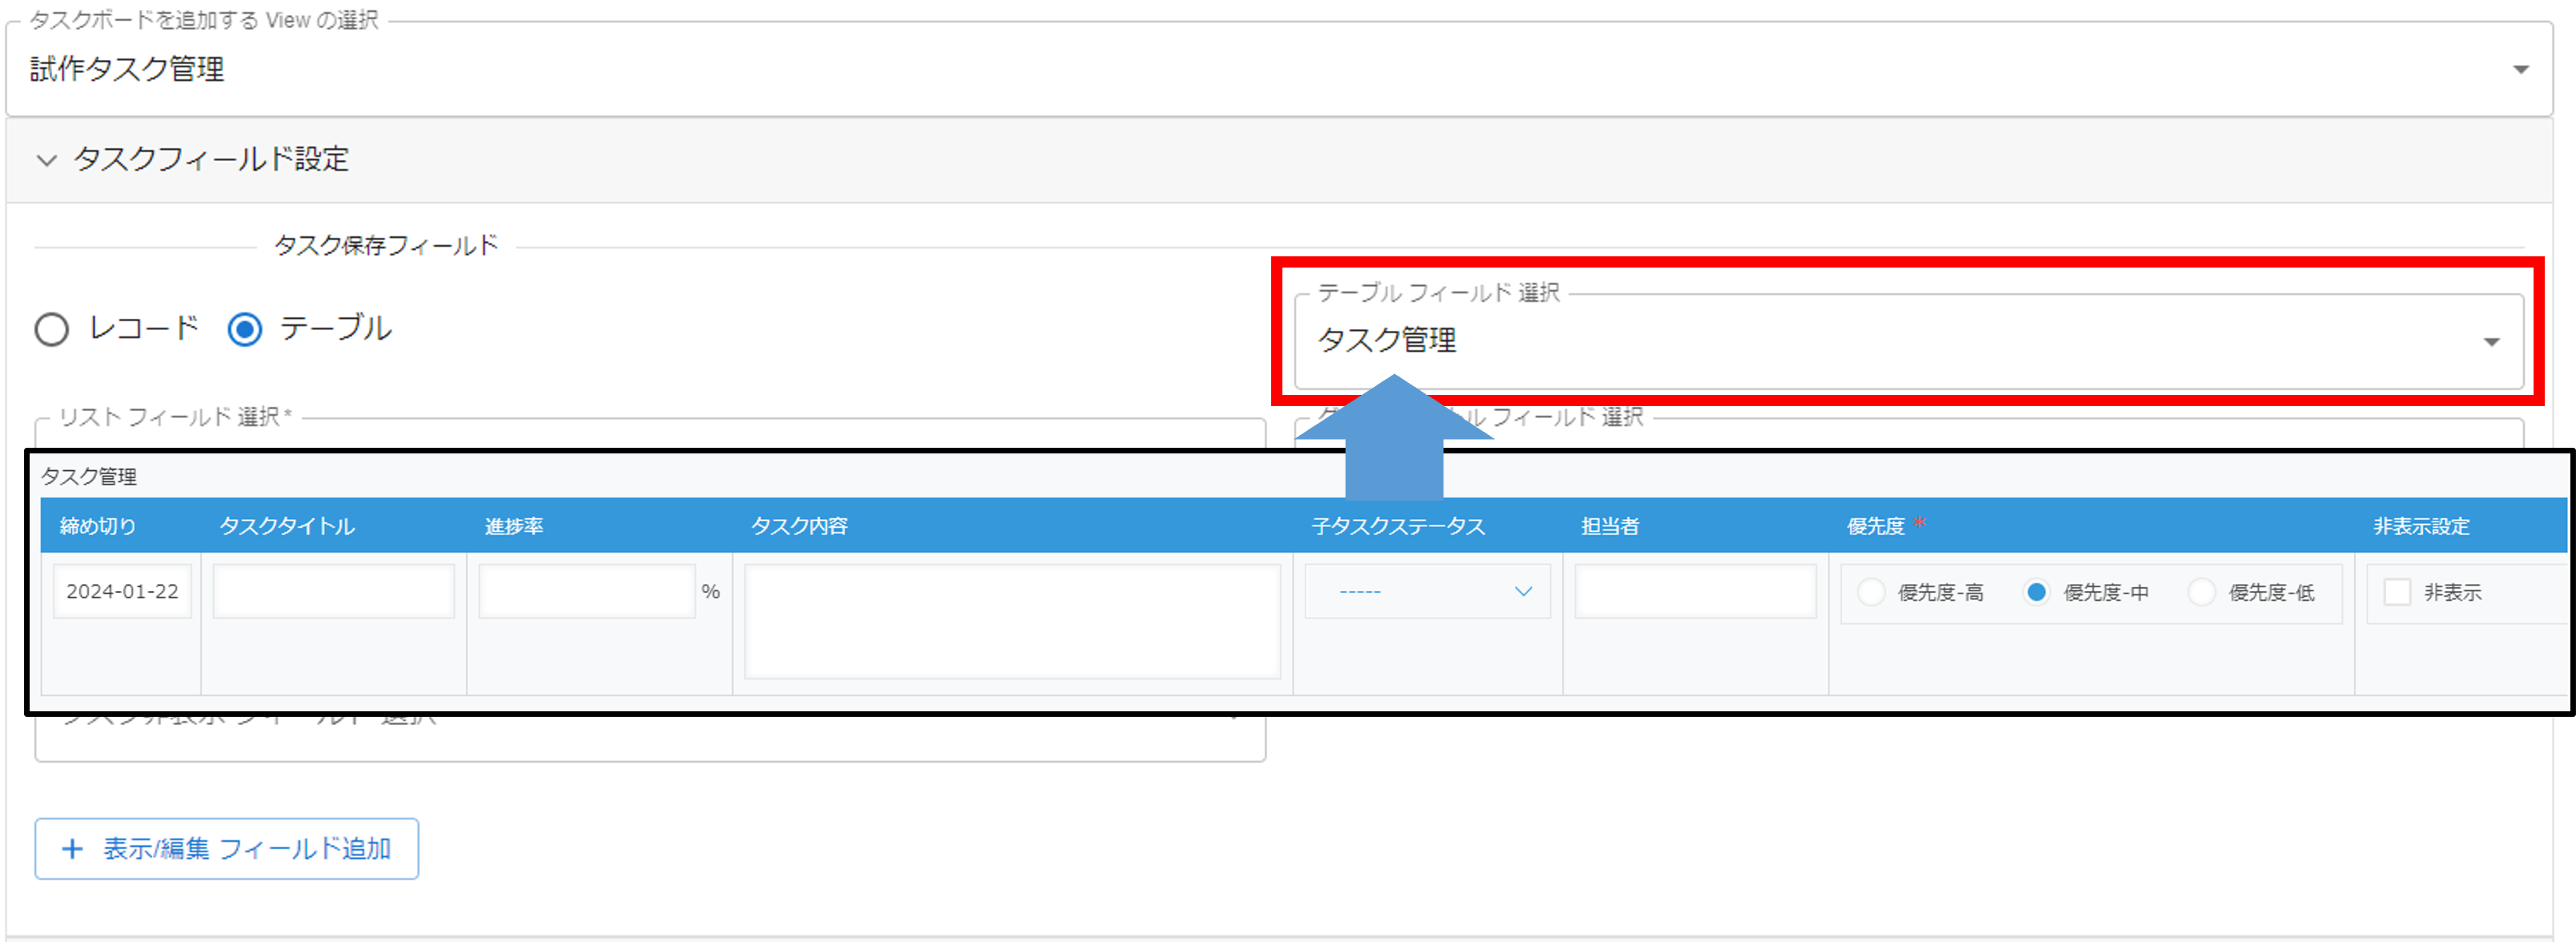Click the タスク内容 text area

pyautogui.click(x=1012, y=621)
